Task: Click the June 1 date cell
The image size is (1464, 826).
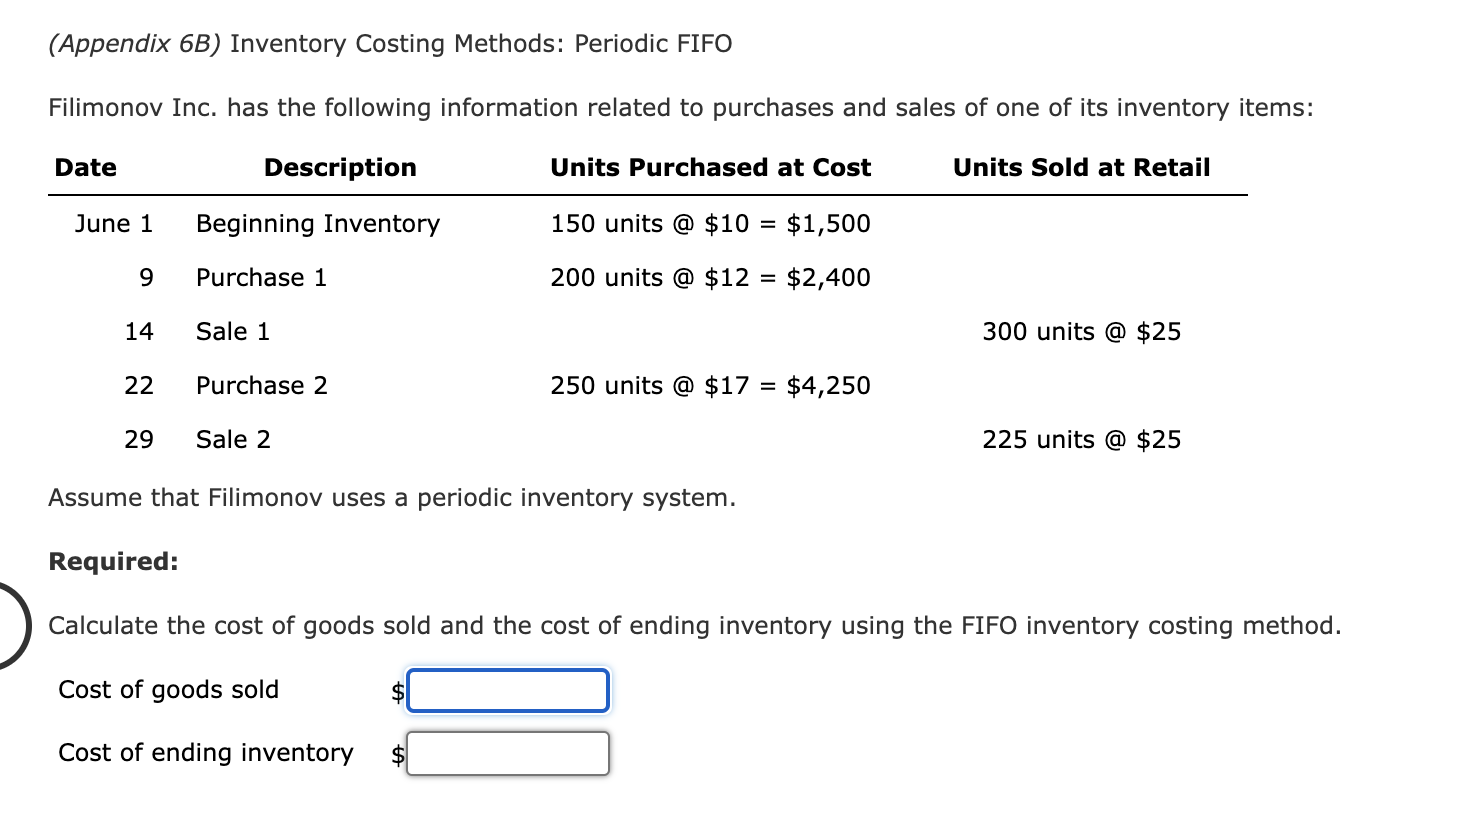Action: coord(113,223)
